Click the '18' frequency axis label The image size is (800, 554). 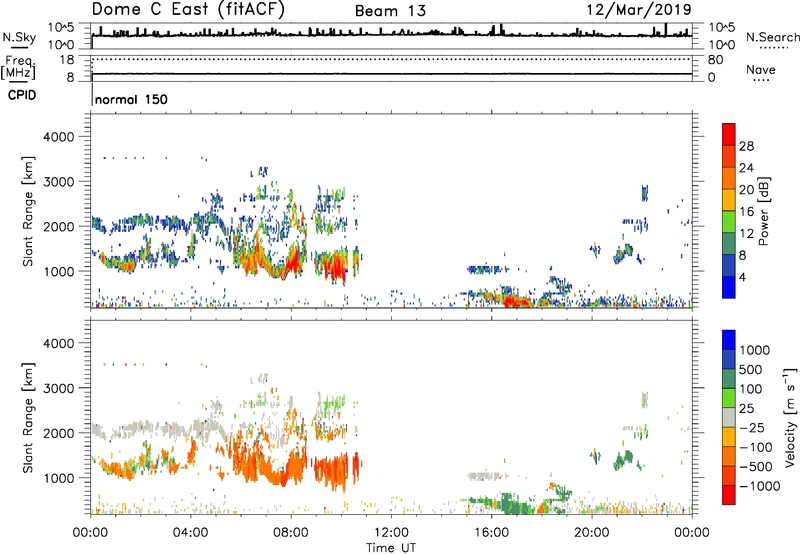pos(67,60)
